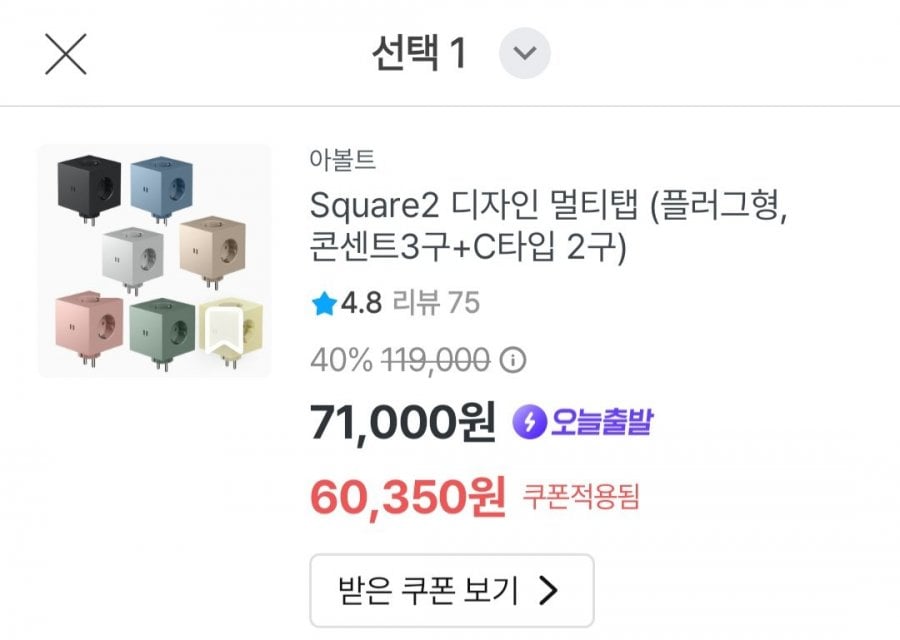Close the selection panel with X
The width and height of the screenshot is (900, 640).
[x=66, y=54]
